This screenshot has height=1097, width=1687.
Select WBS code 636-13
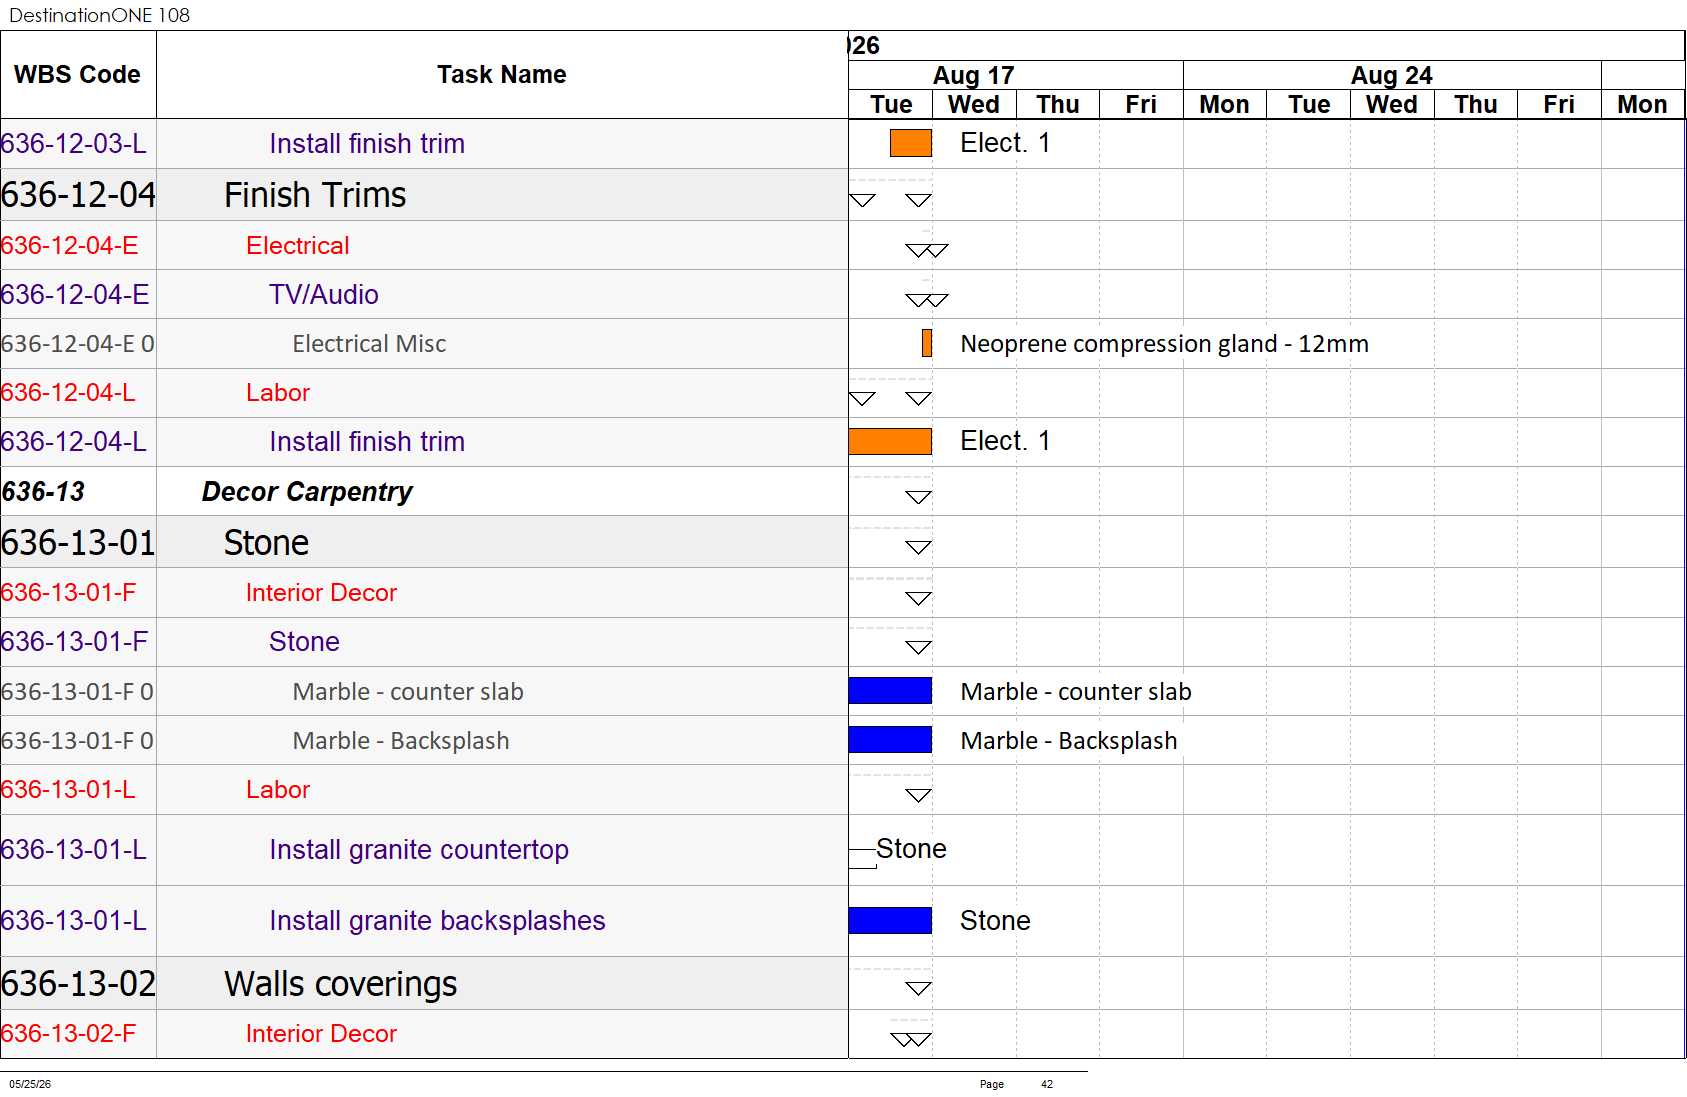point(43,492)
